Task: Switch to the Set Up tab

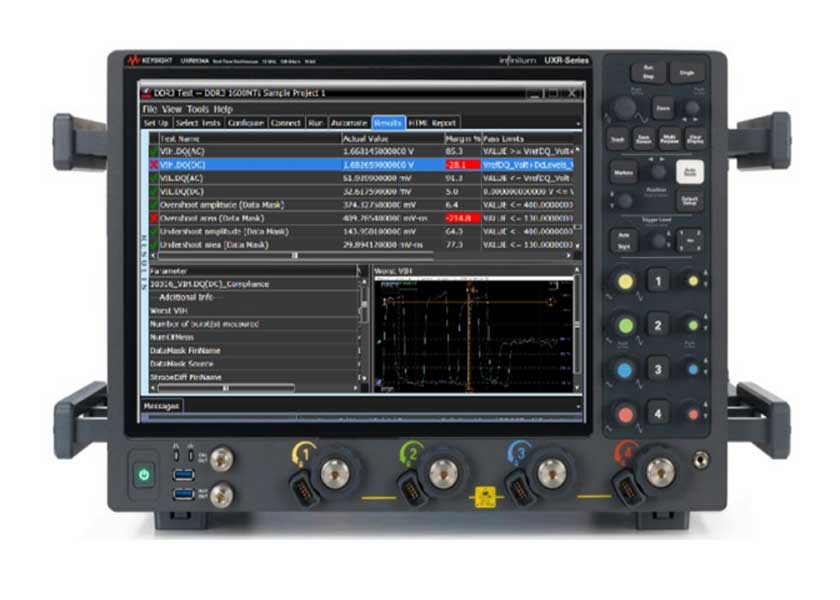Action: point(156,123)
